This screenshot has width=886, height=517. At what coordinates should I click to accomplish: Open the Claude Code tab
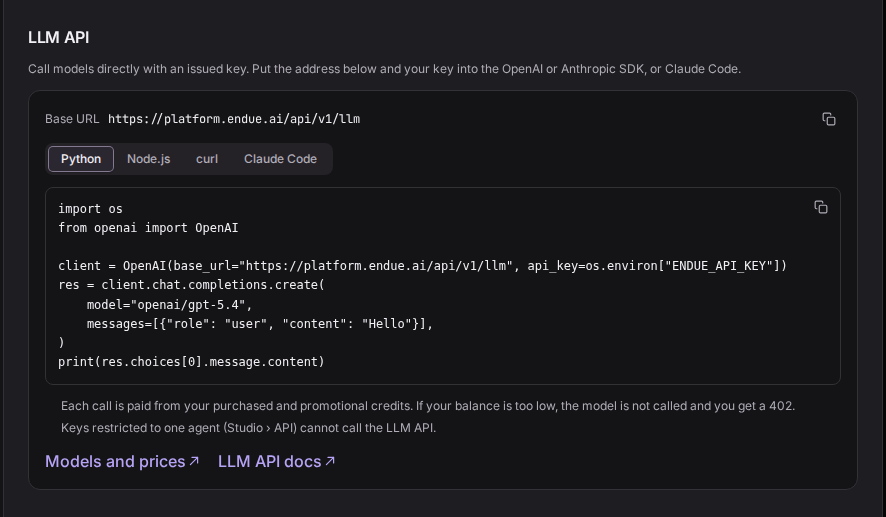click(x=280, y=159)
